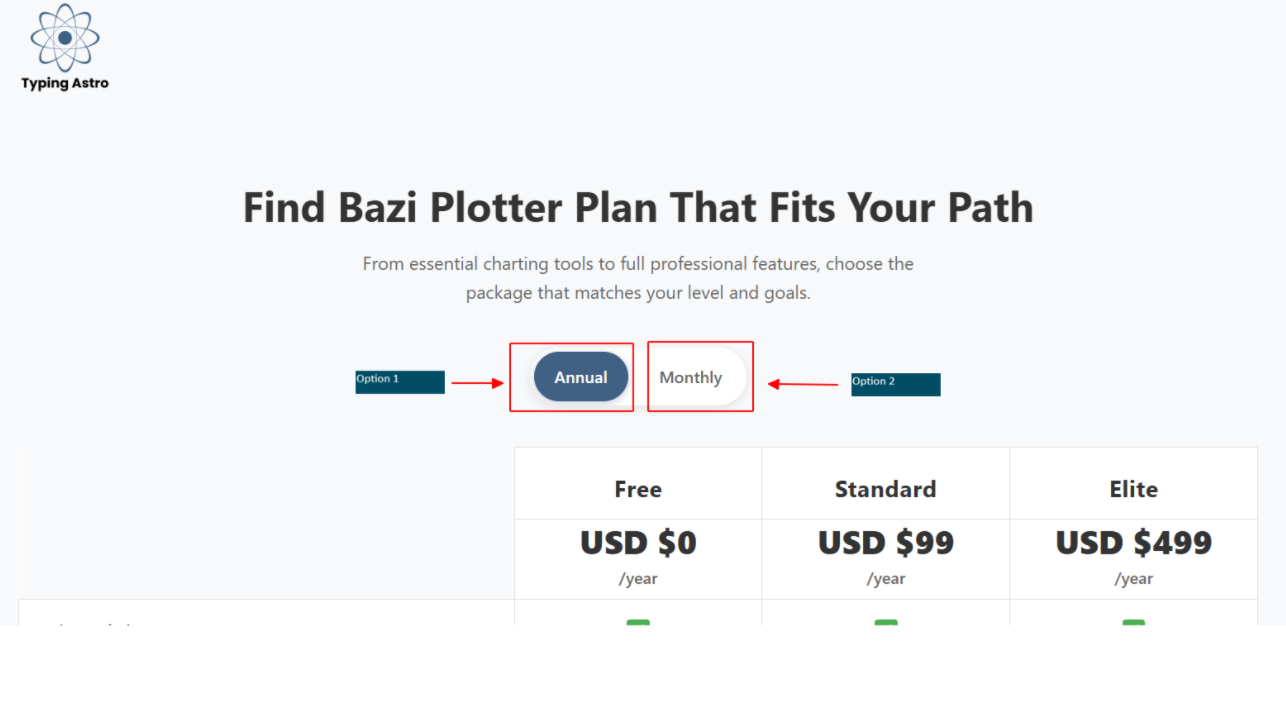The image size is (1286, 703).
Task: Click the Typing Astro atom logo
Action: tap(65, 38)
